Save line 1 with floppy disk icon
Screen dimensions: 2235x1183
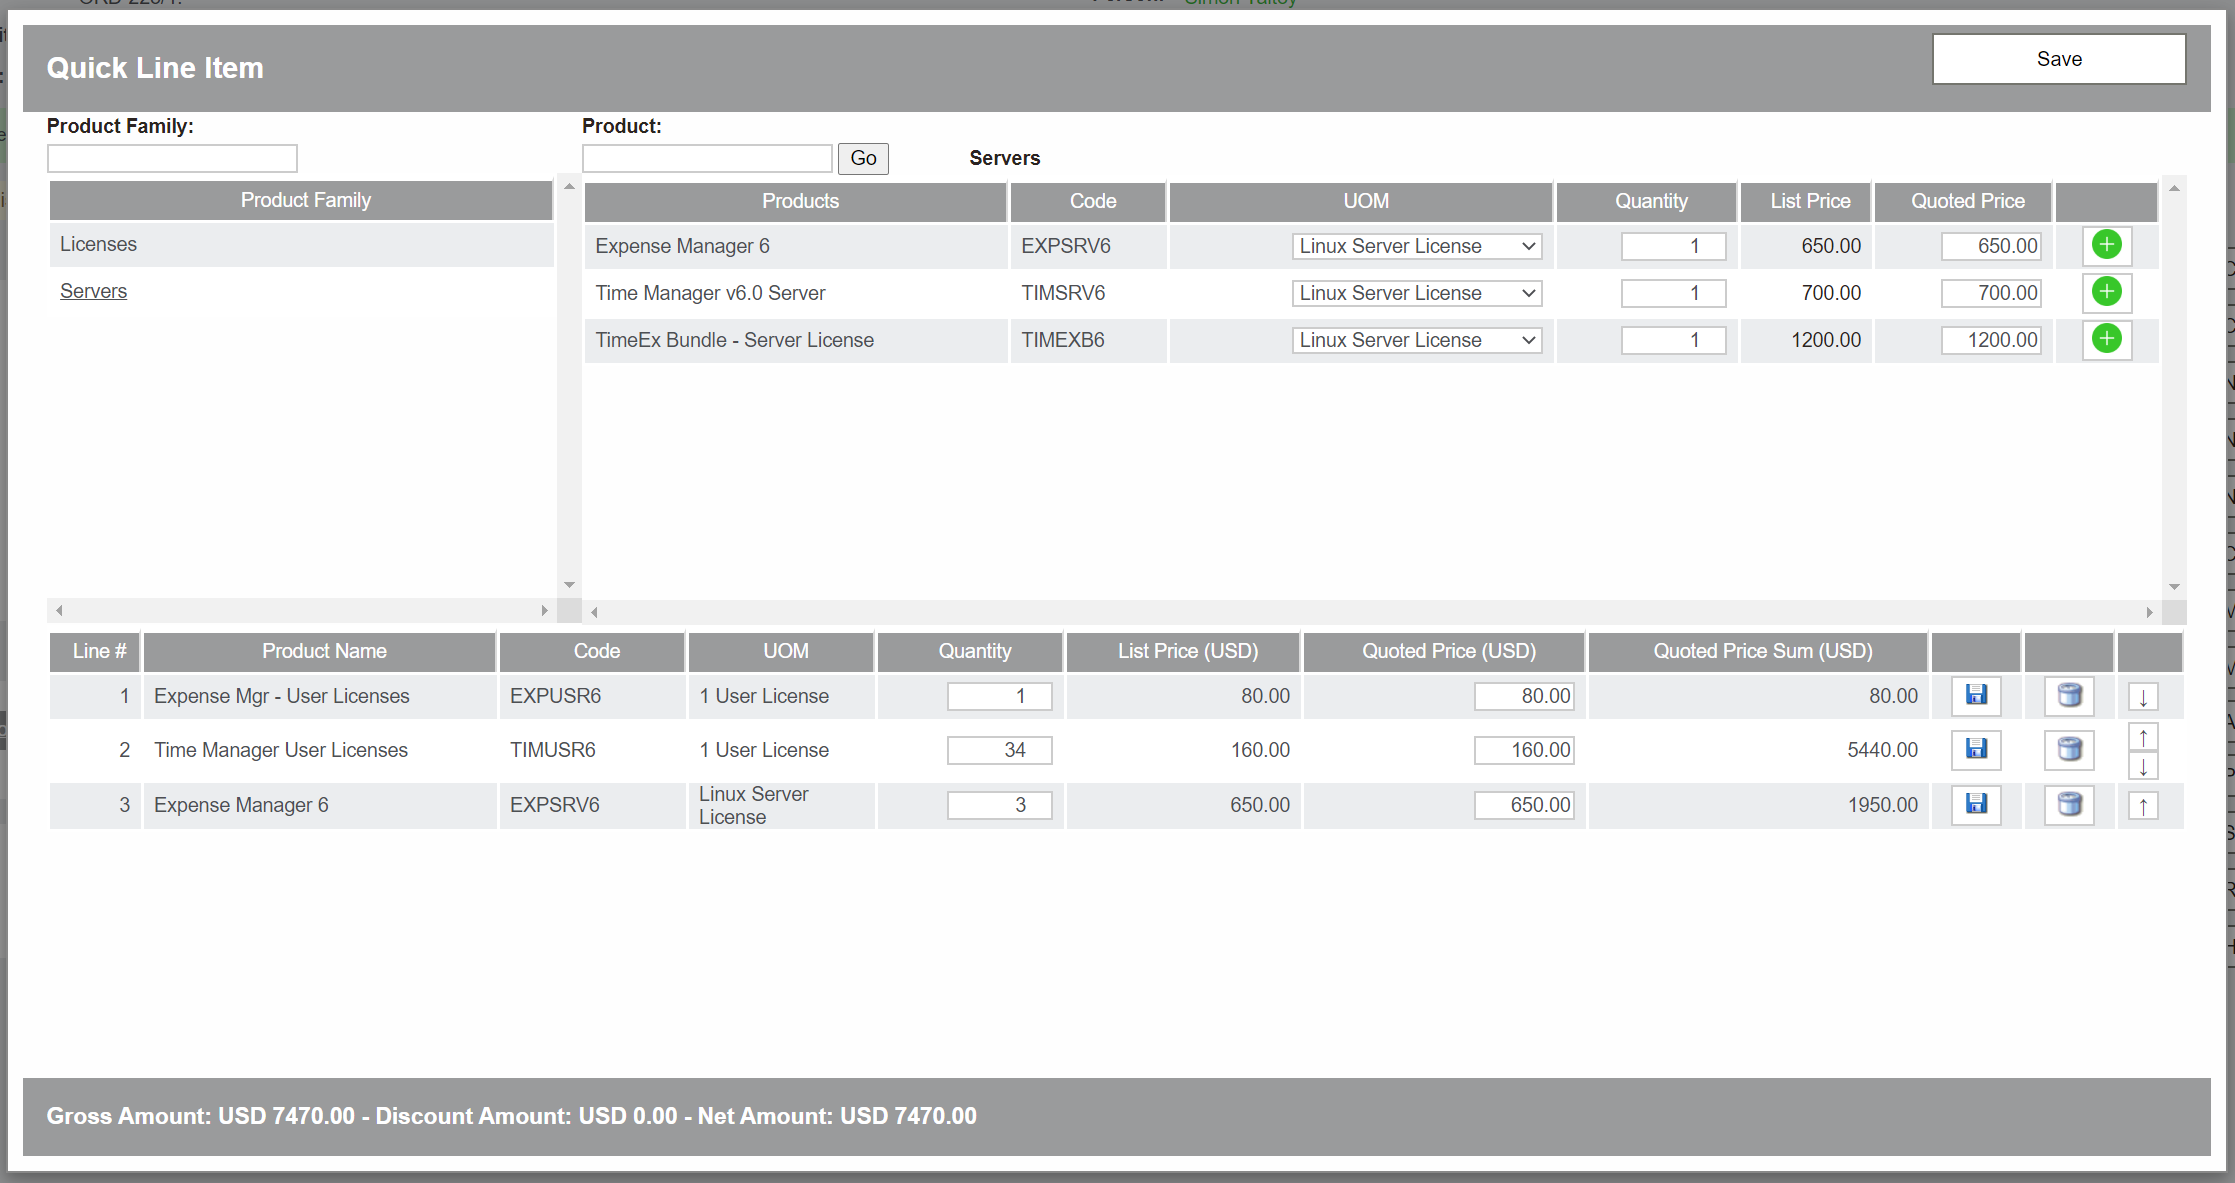[x=1976, y=696]
